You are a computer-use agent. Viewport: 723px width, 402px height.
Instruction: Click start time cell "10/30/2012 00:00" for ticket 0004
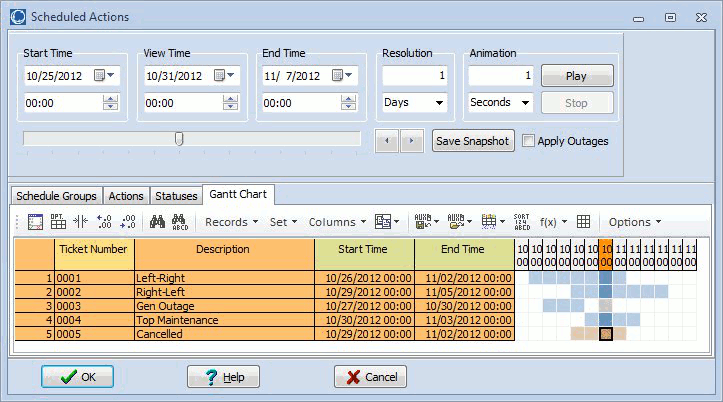[364, 320]
